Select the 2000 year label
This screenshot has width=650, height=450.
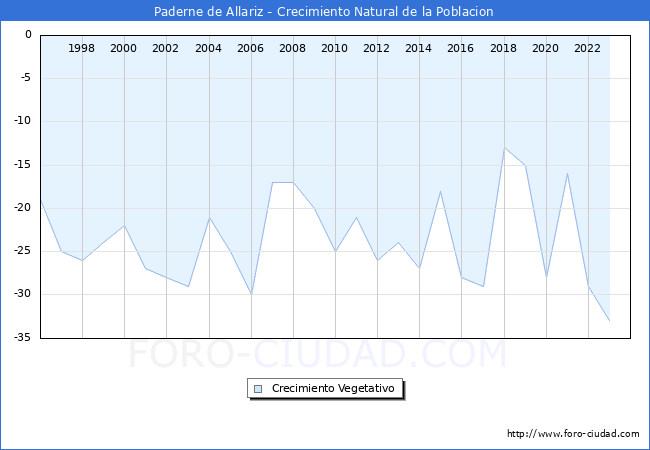(x=124, y=48)
